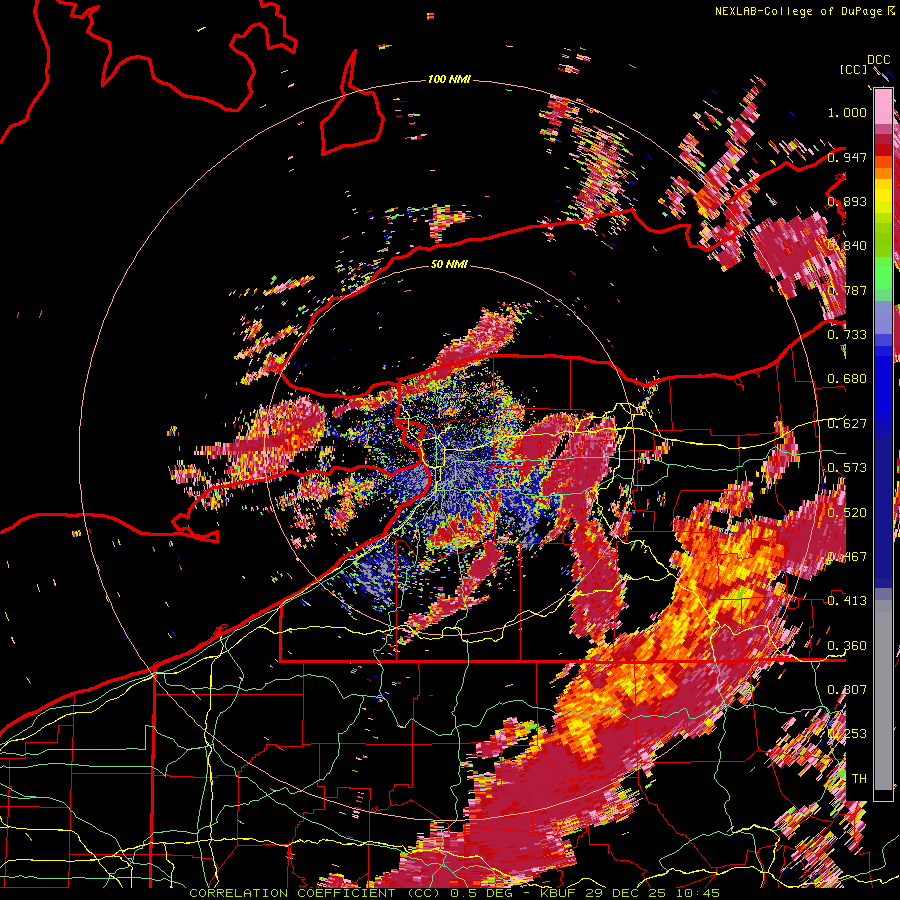Click the pink top segment of the color bar
Image resolution: width=900 pixels, height=900 pixels.
click(883, 107)
